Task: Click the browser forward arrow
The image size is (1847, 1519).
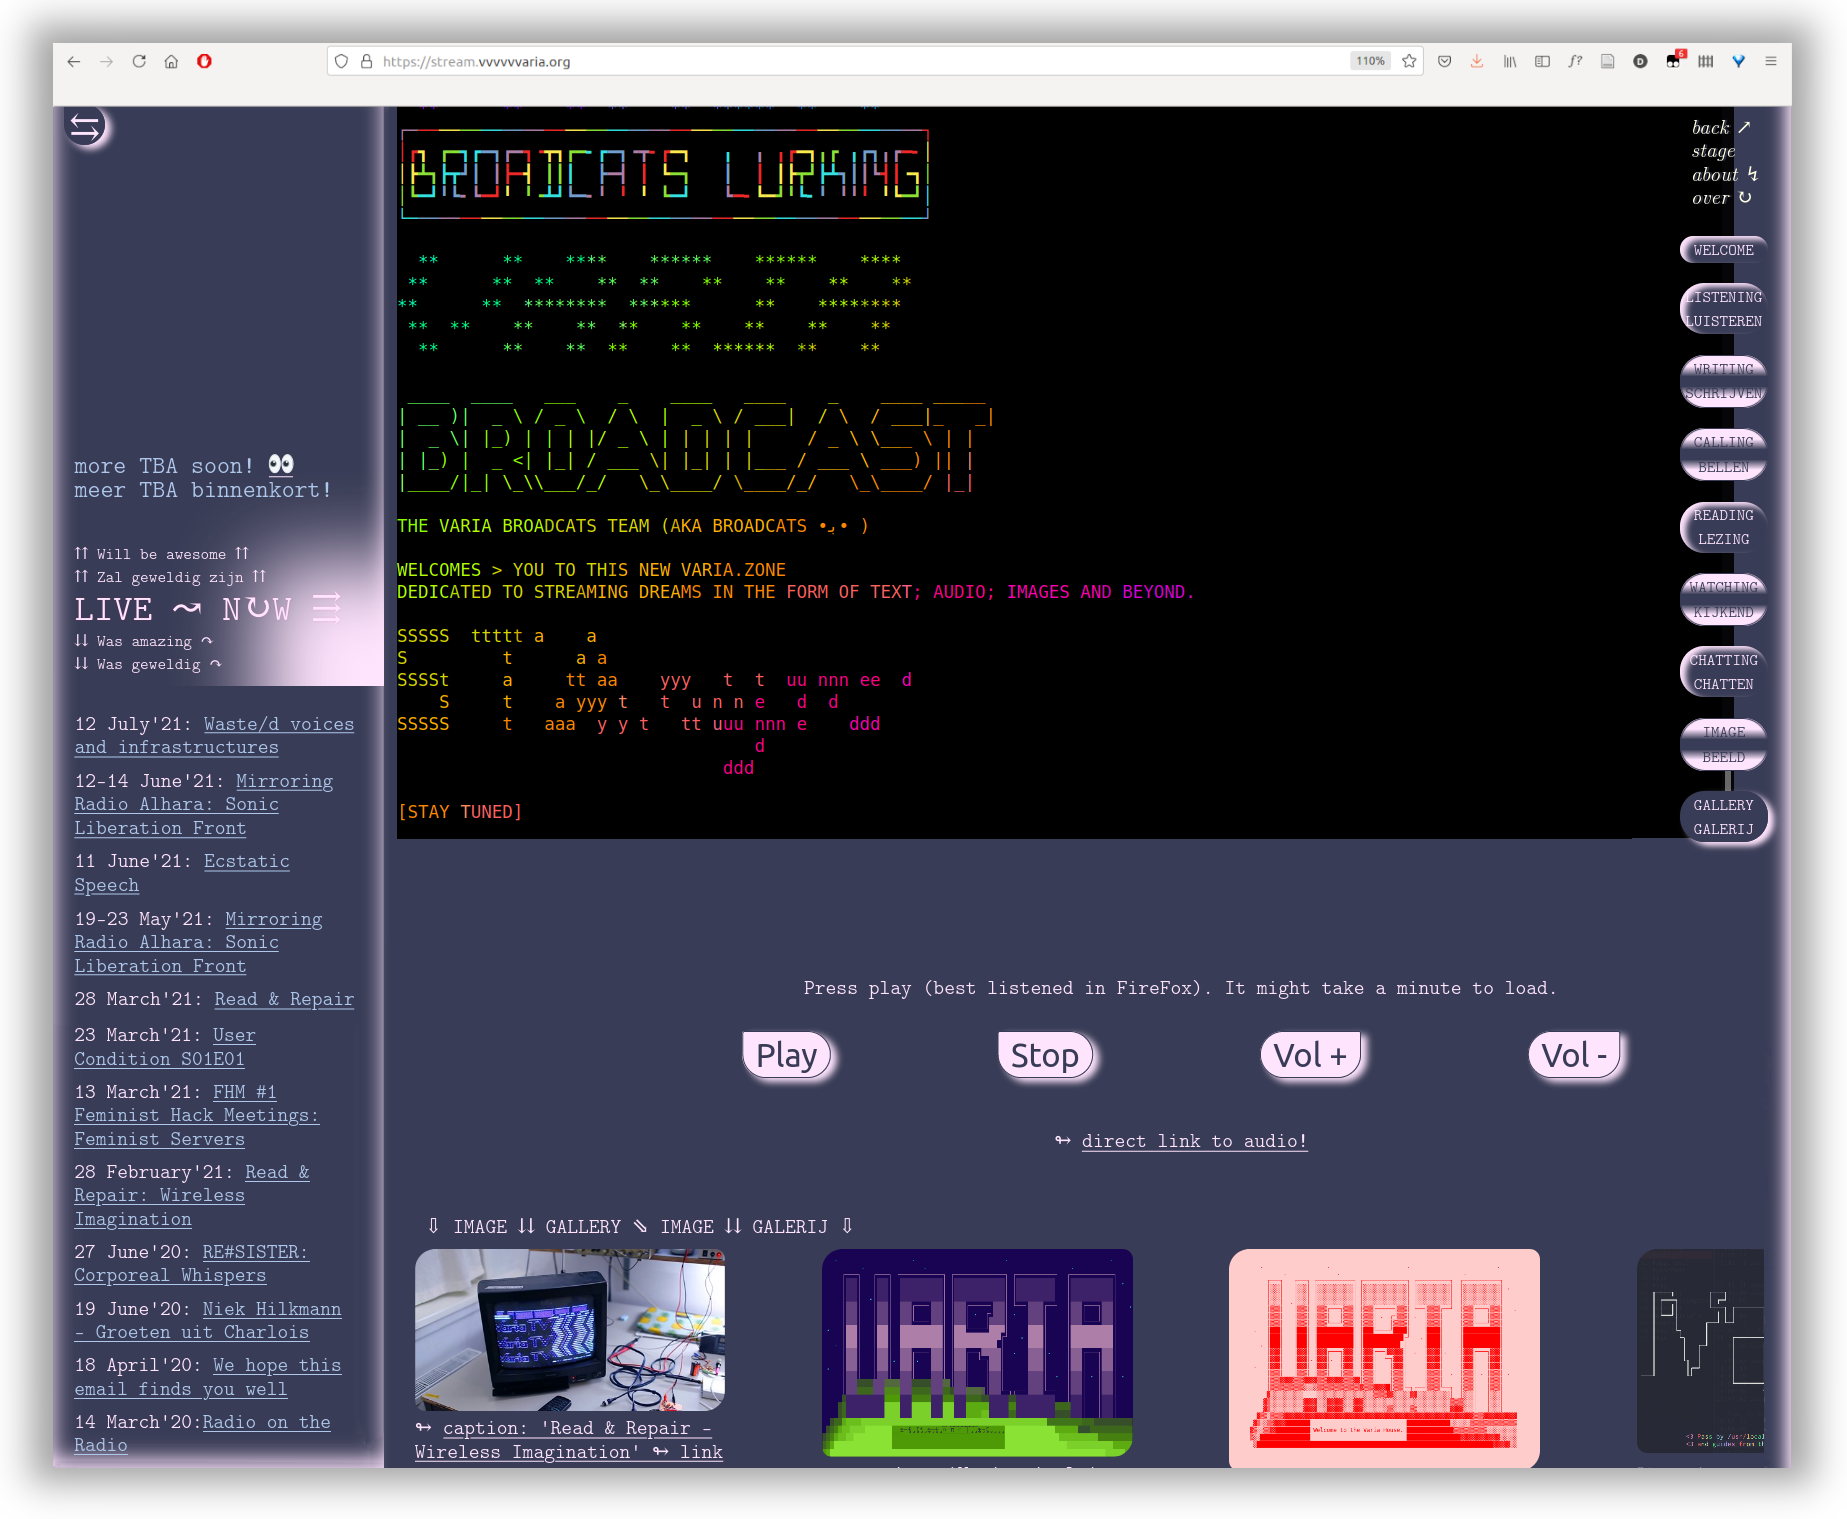Action: (x=106, y=61)
